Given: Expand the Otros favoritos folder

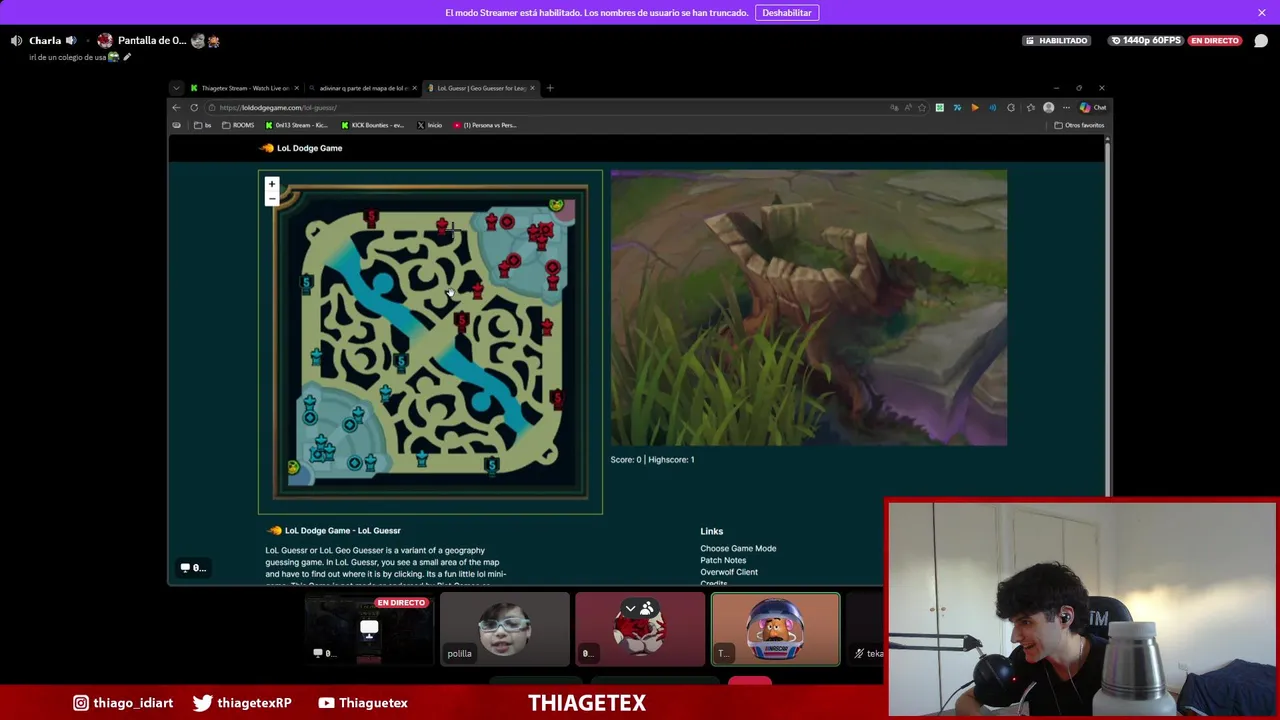Looking at the screenshot, I should [x=1079, y=125].
